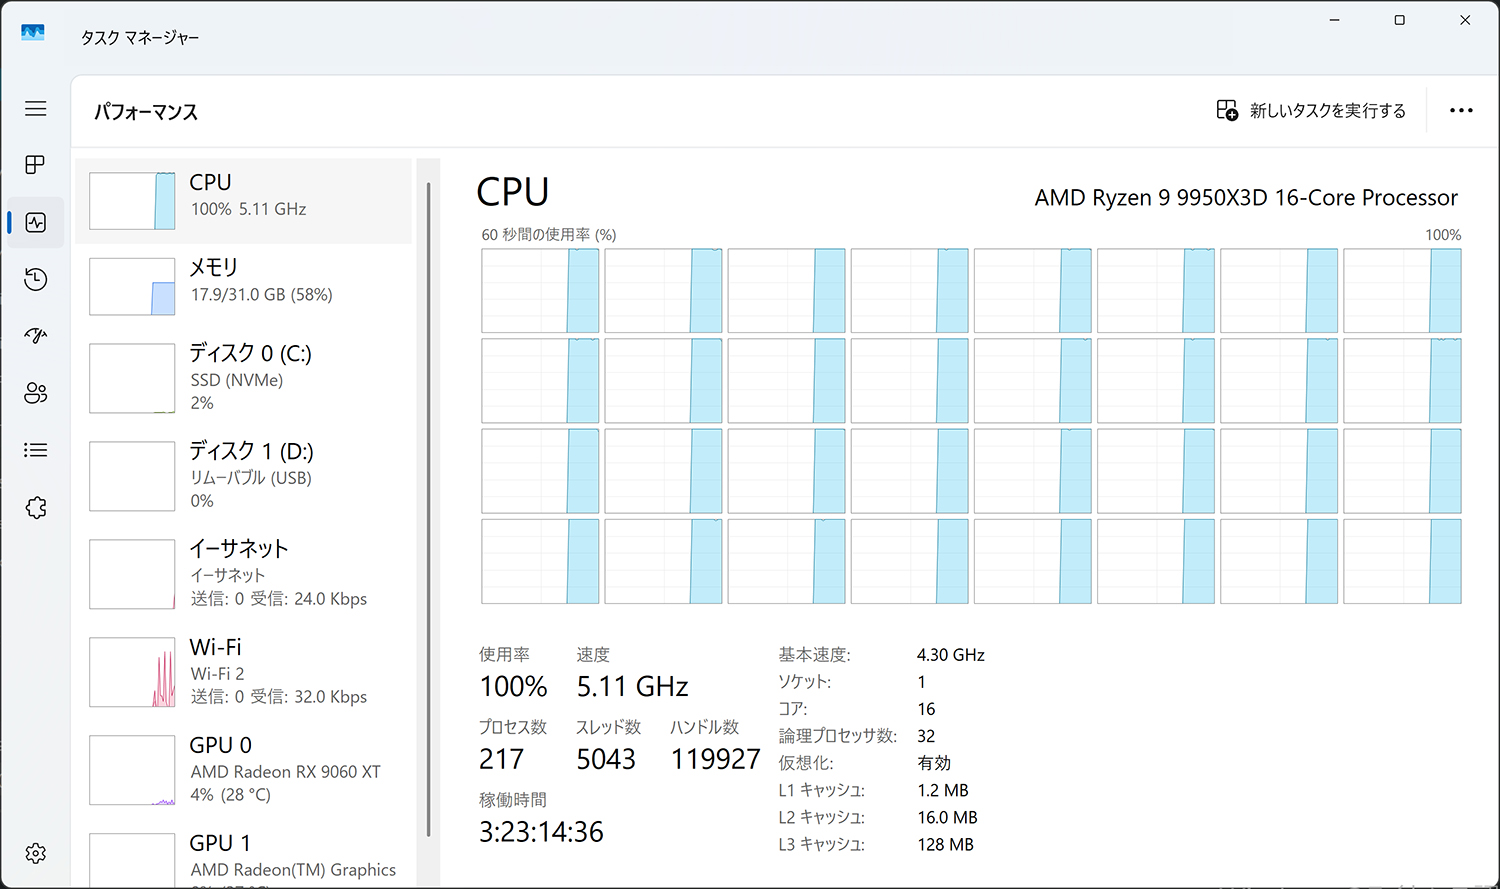Screen dimensions: 1500x889
Task: Click the 新しいタスクを実行する button
Action: (x=1311, y=110)
